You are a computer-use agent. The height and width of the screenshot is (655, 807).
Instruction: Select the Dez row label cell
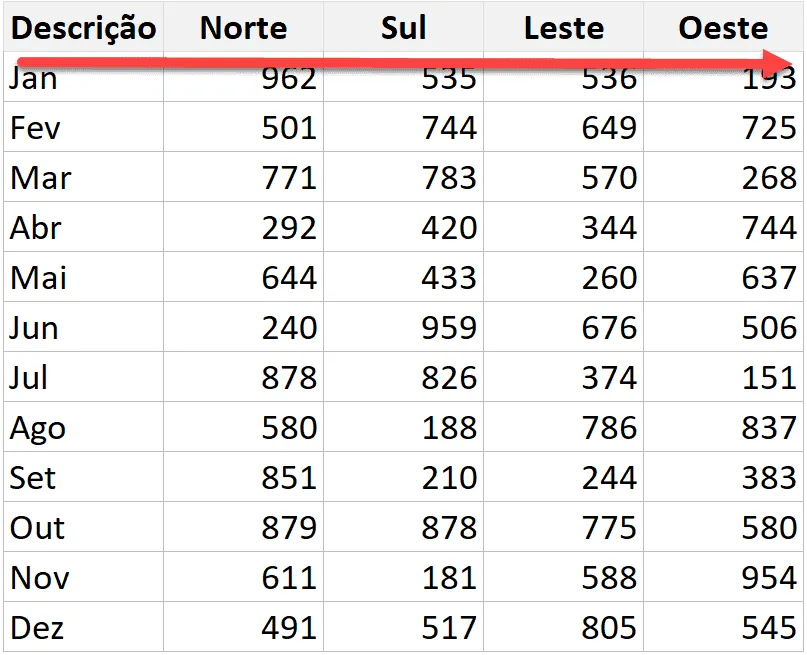83,627
